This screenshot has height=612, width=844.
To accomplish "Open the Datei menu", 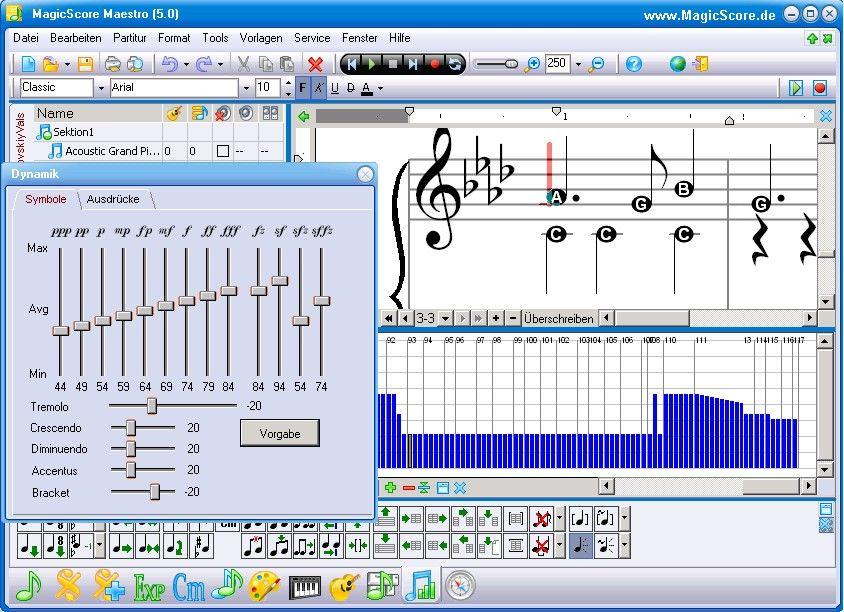I will pyautogui.click(x=26, y=38).
